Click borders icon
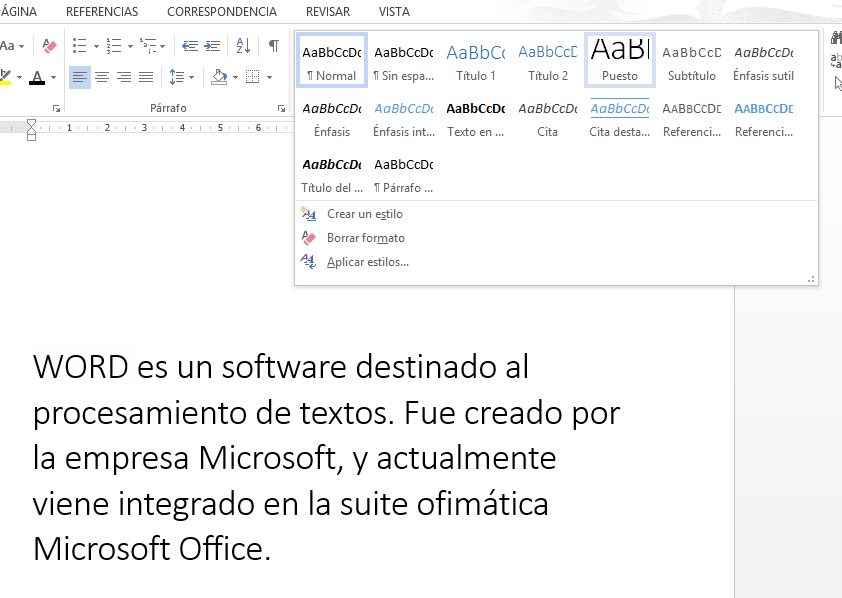This screenshot has width=842, height=598. tap(252, 77)
